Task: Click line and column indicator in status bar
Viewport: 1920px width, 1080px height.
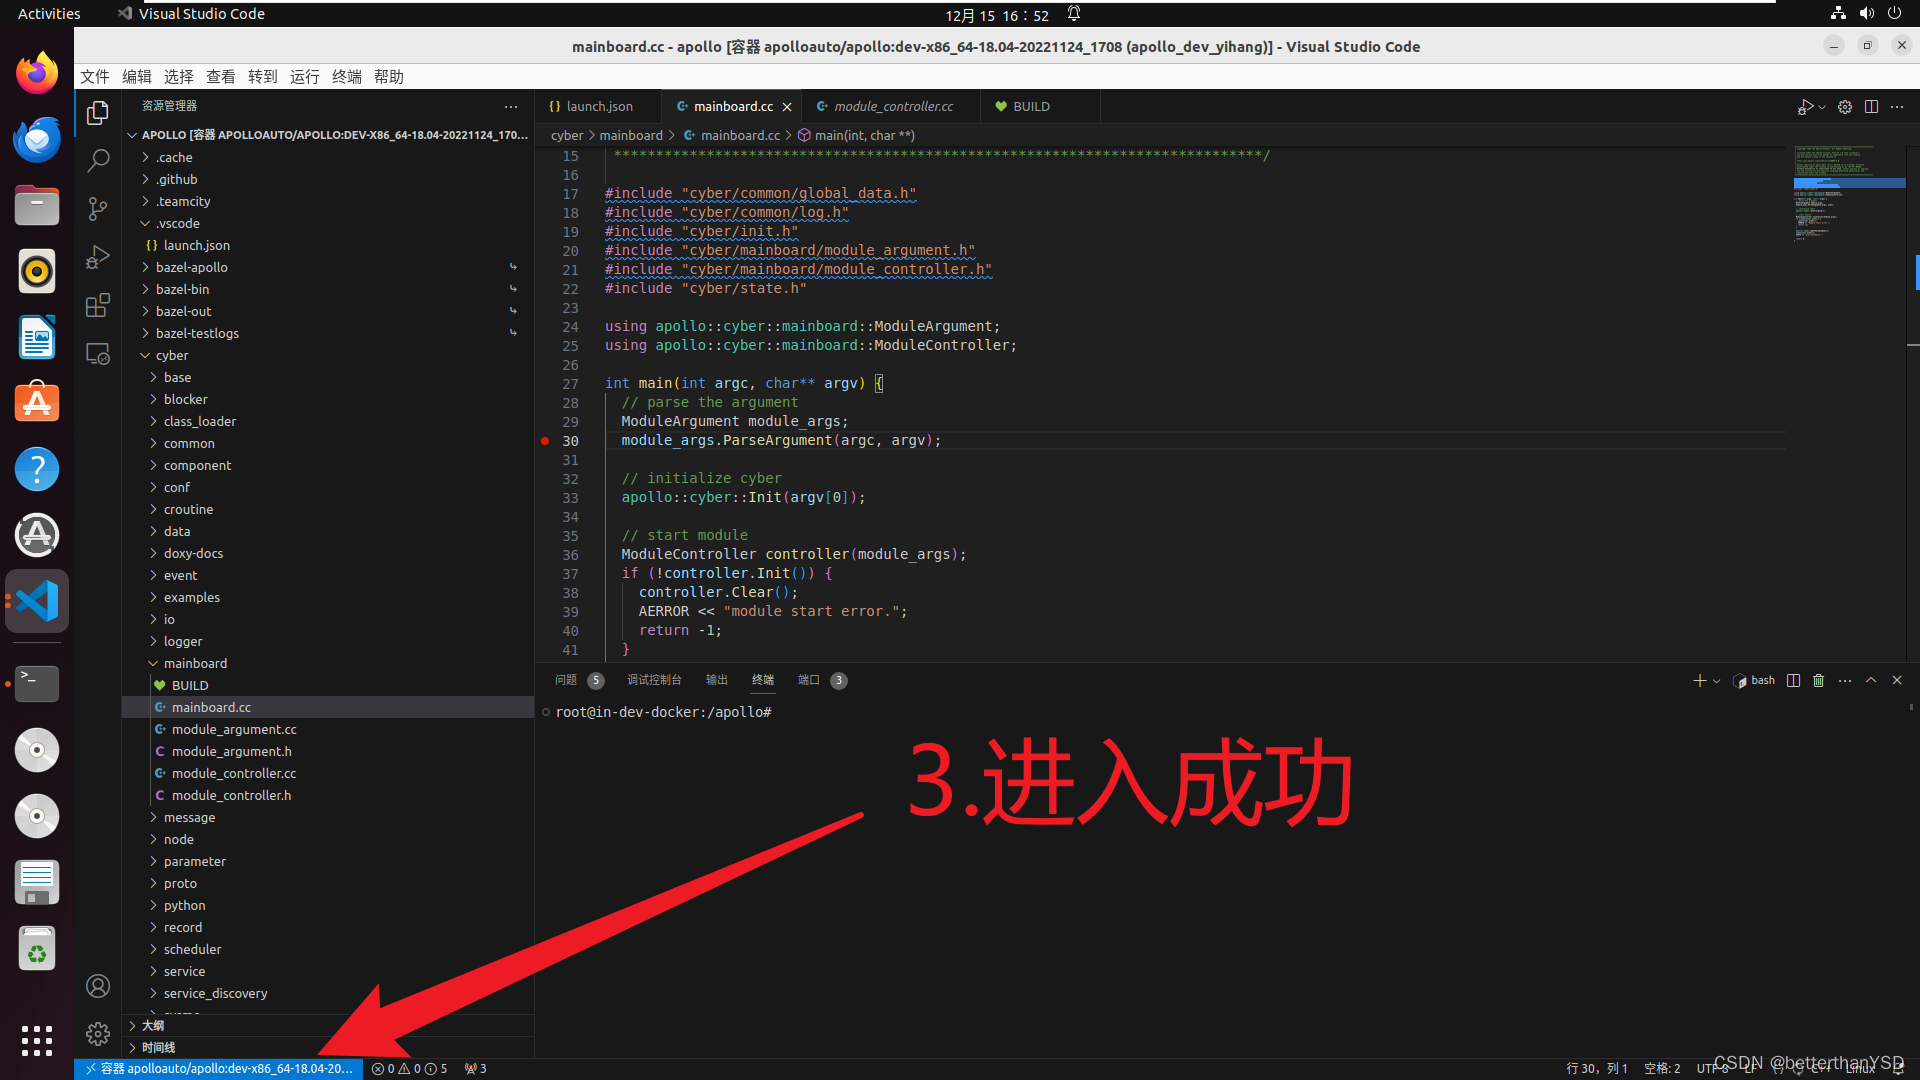Action: (1597, 1069)
